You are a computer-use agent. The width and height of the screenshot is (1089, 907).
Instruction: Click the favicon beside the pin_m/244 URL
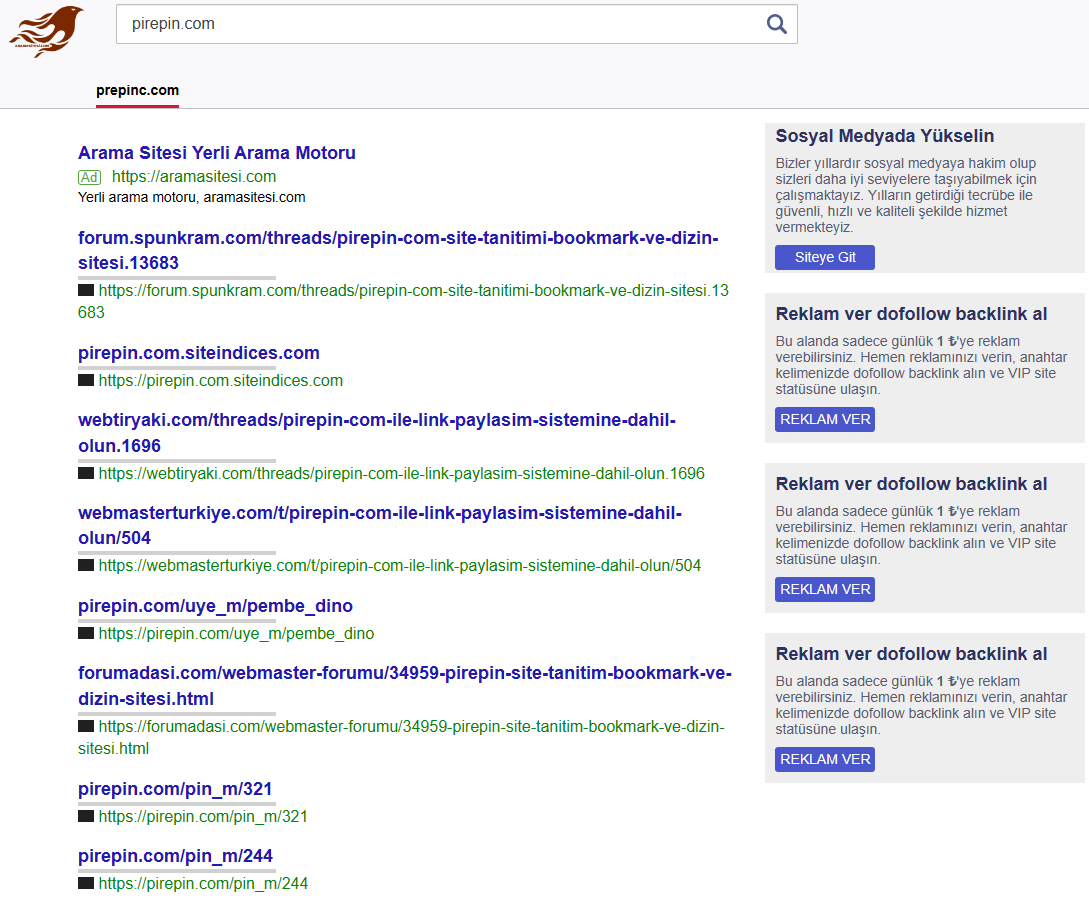[86, 883]
